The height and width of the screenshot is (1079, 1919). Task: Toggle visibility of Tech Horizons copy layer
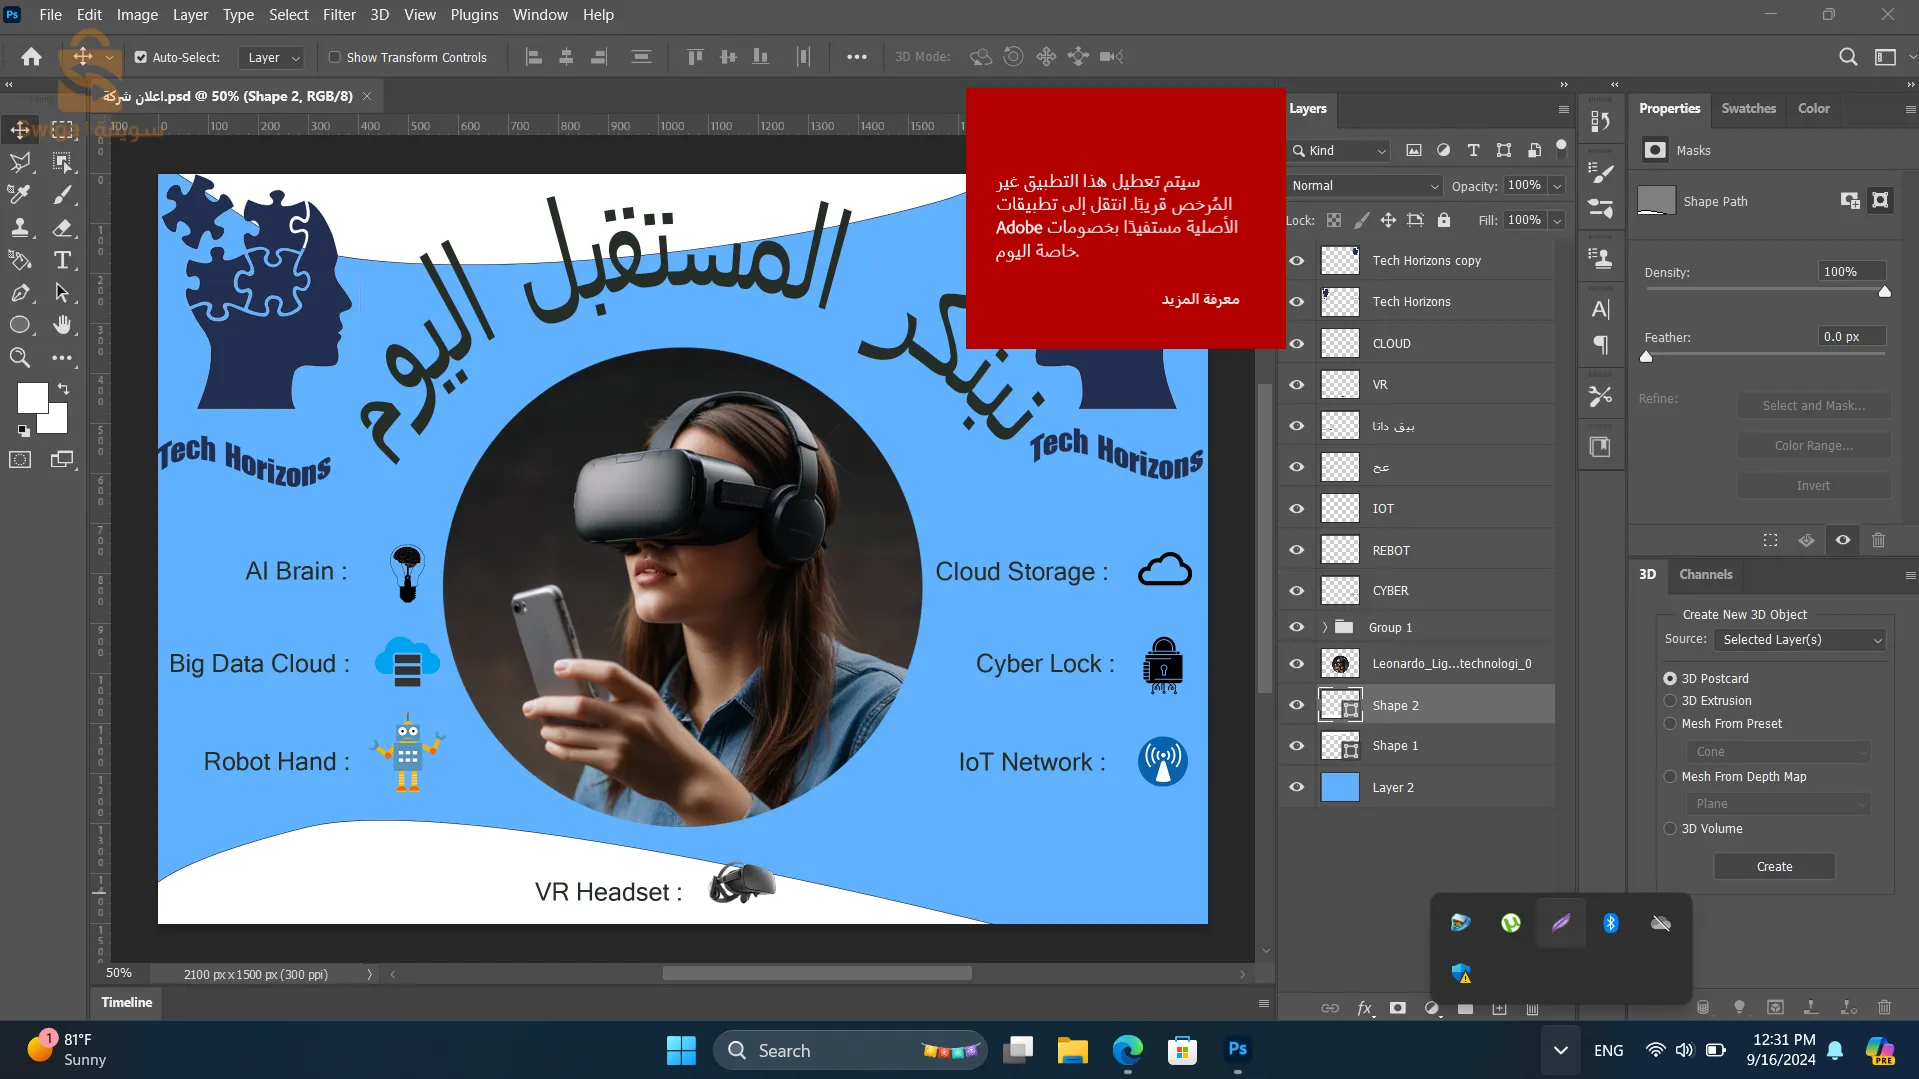pyautogui.click(x=1295, y=260)
